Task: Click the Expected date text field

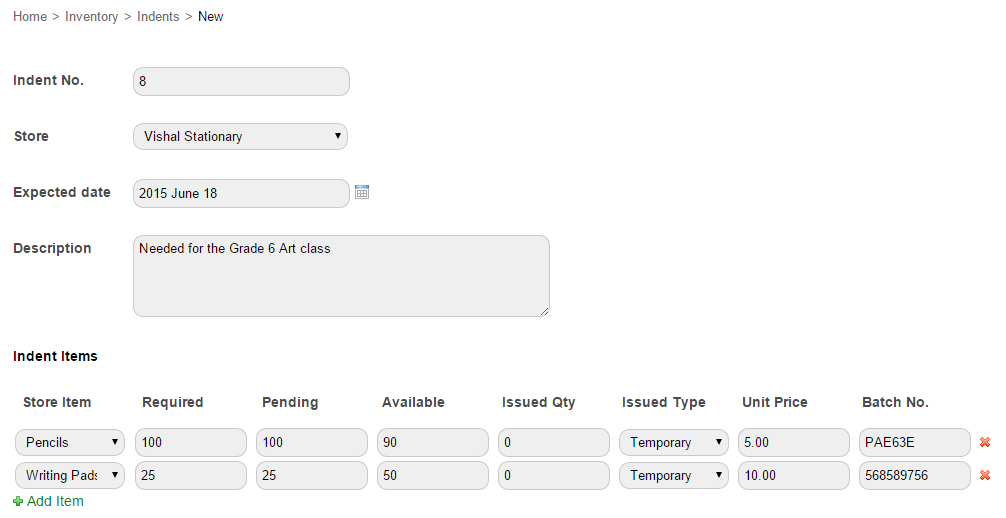Action: pos(241,193)
